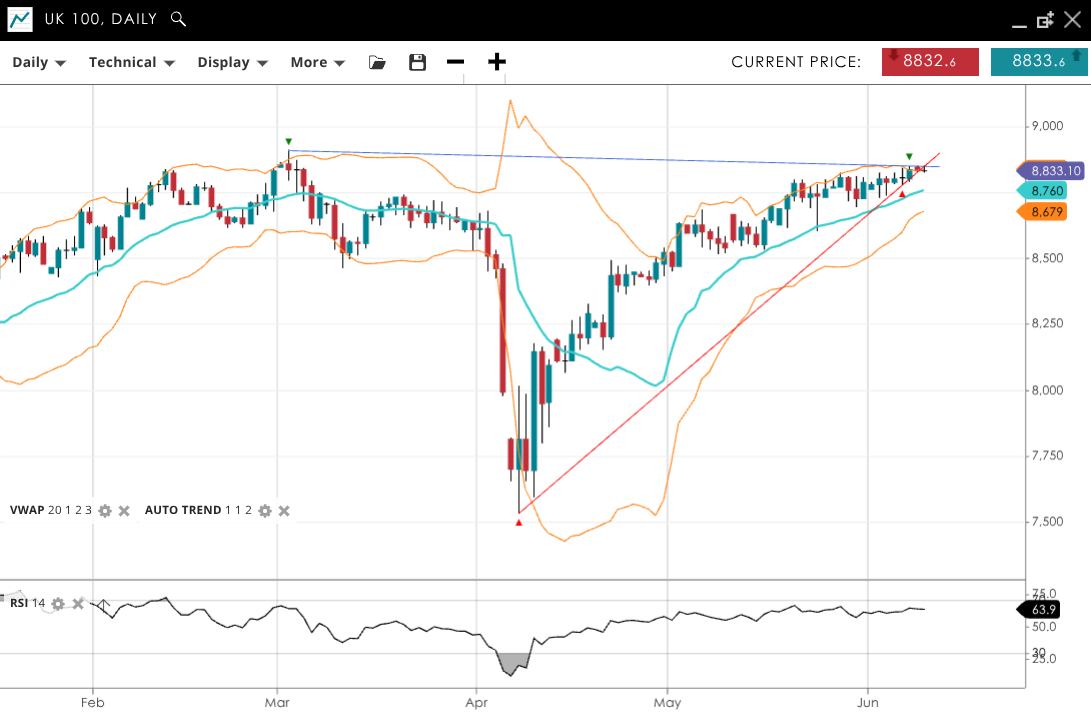Zoom in using the plus icon
The image size is (1091, 716).
[x=497, y=62]
